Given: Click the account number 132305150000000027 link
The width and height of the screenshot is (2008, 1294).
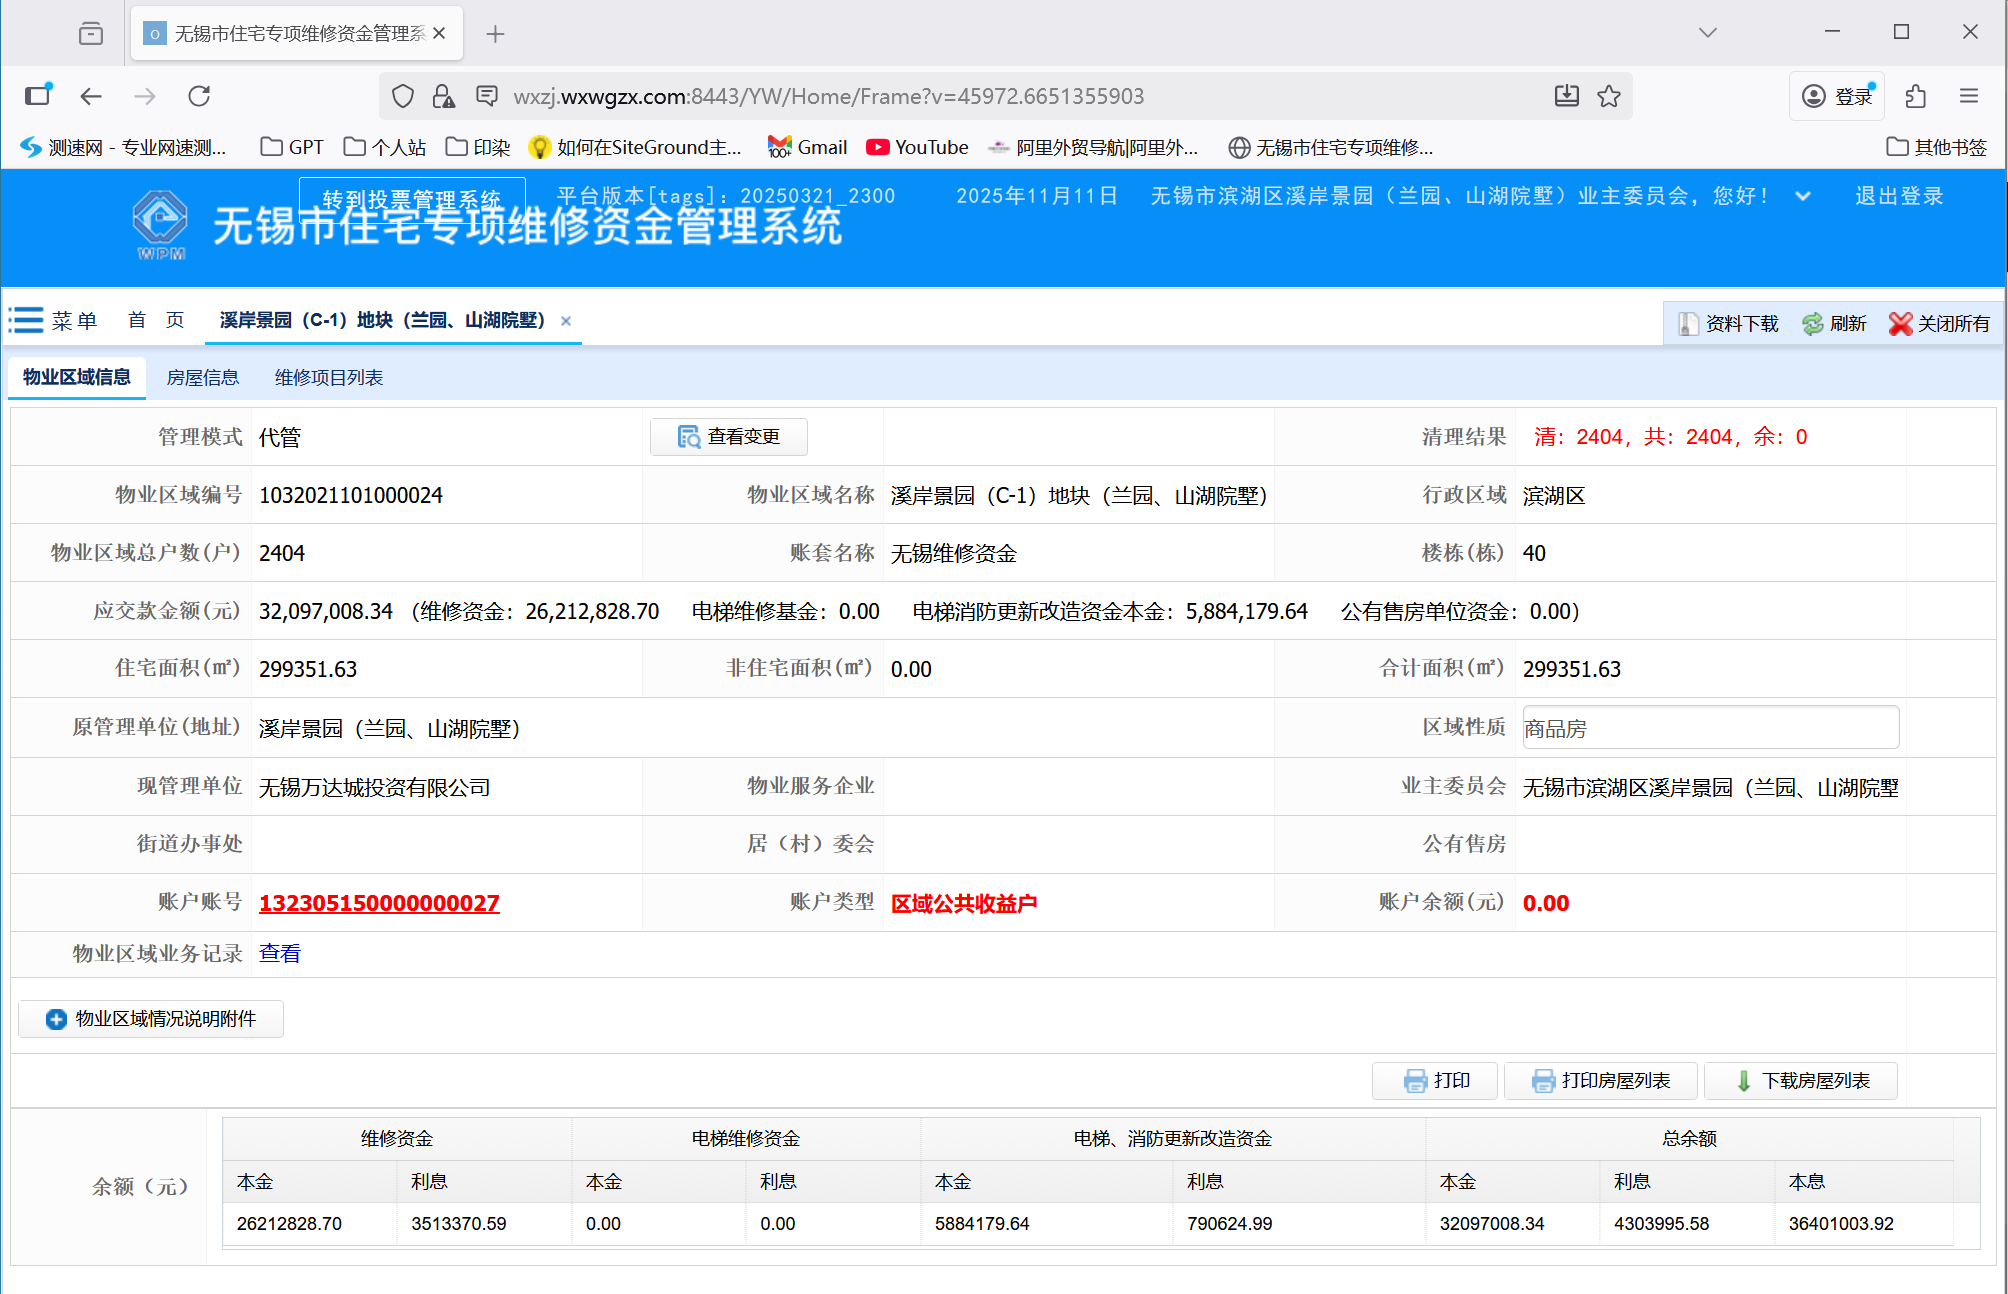Looking at the screenshot, I should [x=378, y=902].
